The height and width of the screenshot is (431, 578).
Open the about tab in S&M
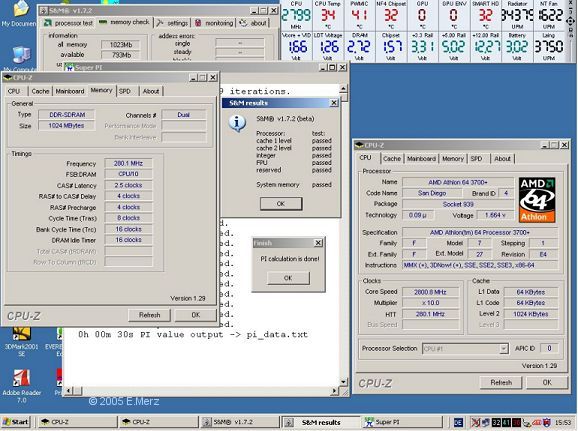click(253, 23)
